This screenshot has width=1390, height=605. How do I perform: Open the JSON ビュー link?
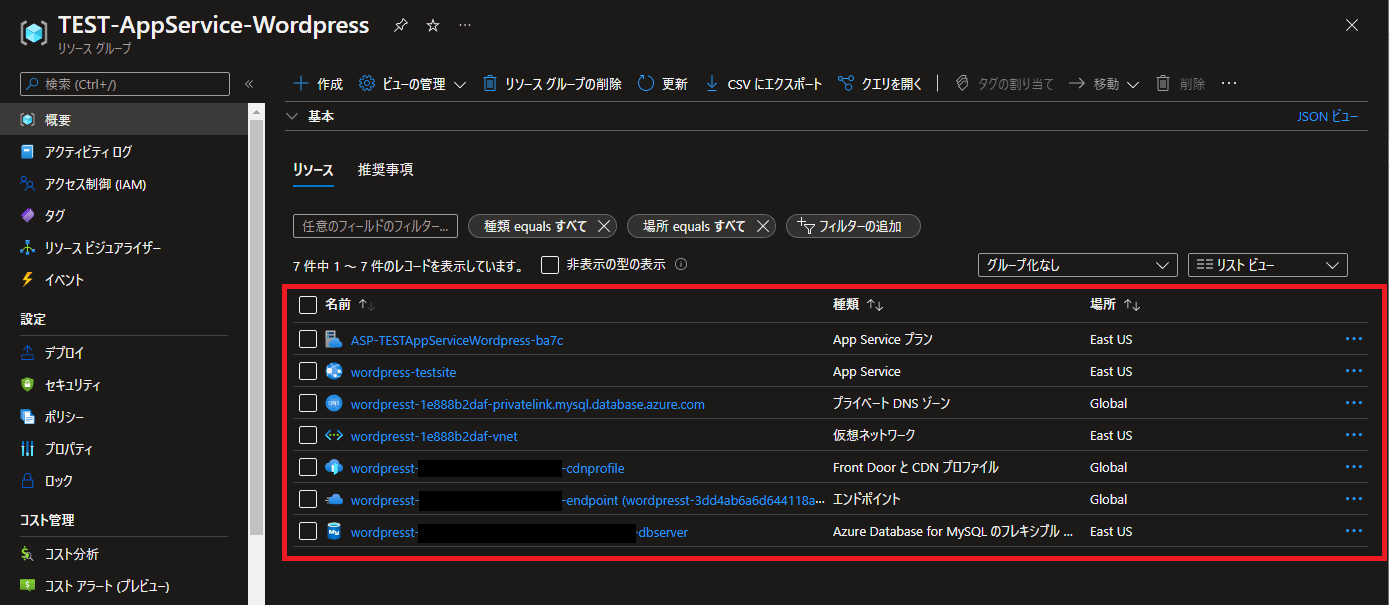point(1328,116)
